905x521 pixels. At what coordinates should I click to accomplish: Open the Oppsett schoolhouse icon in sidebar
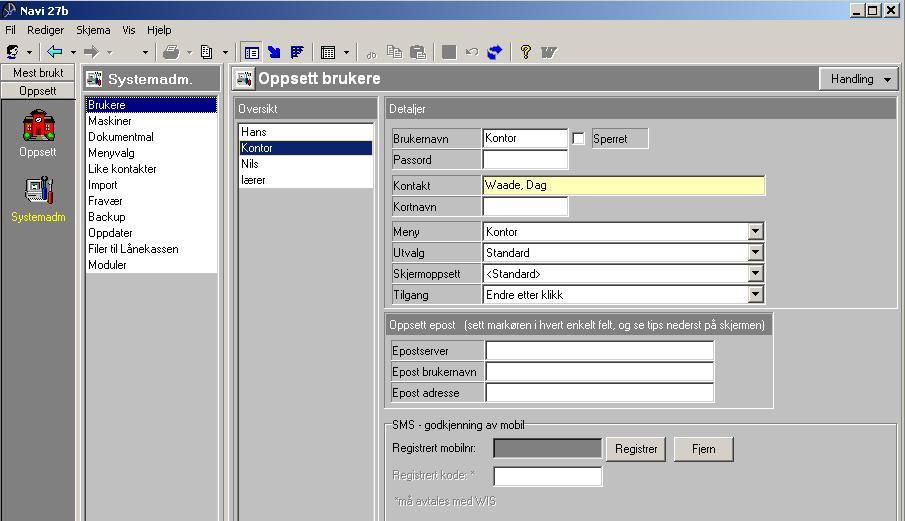coord(38,125)
